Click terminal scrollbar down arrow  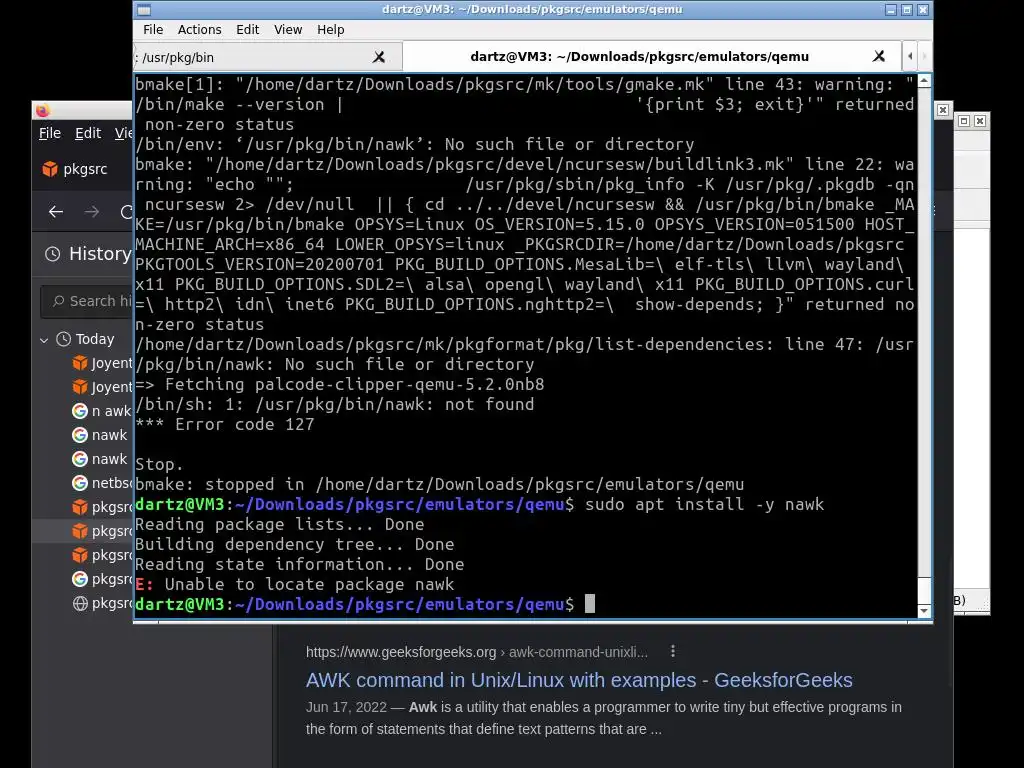click(924, 611)
